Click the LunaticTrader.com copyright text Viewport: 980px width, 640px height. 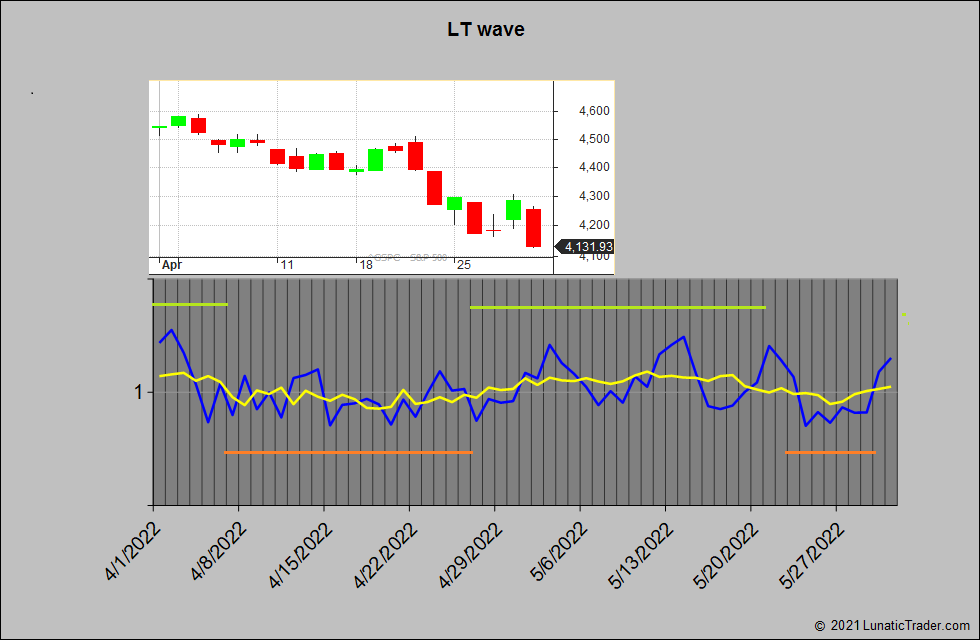pyautogui.click(x=892, y=625)
